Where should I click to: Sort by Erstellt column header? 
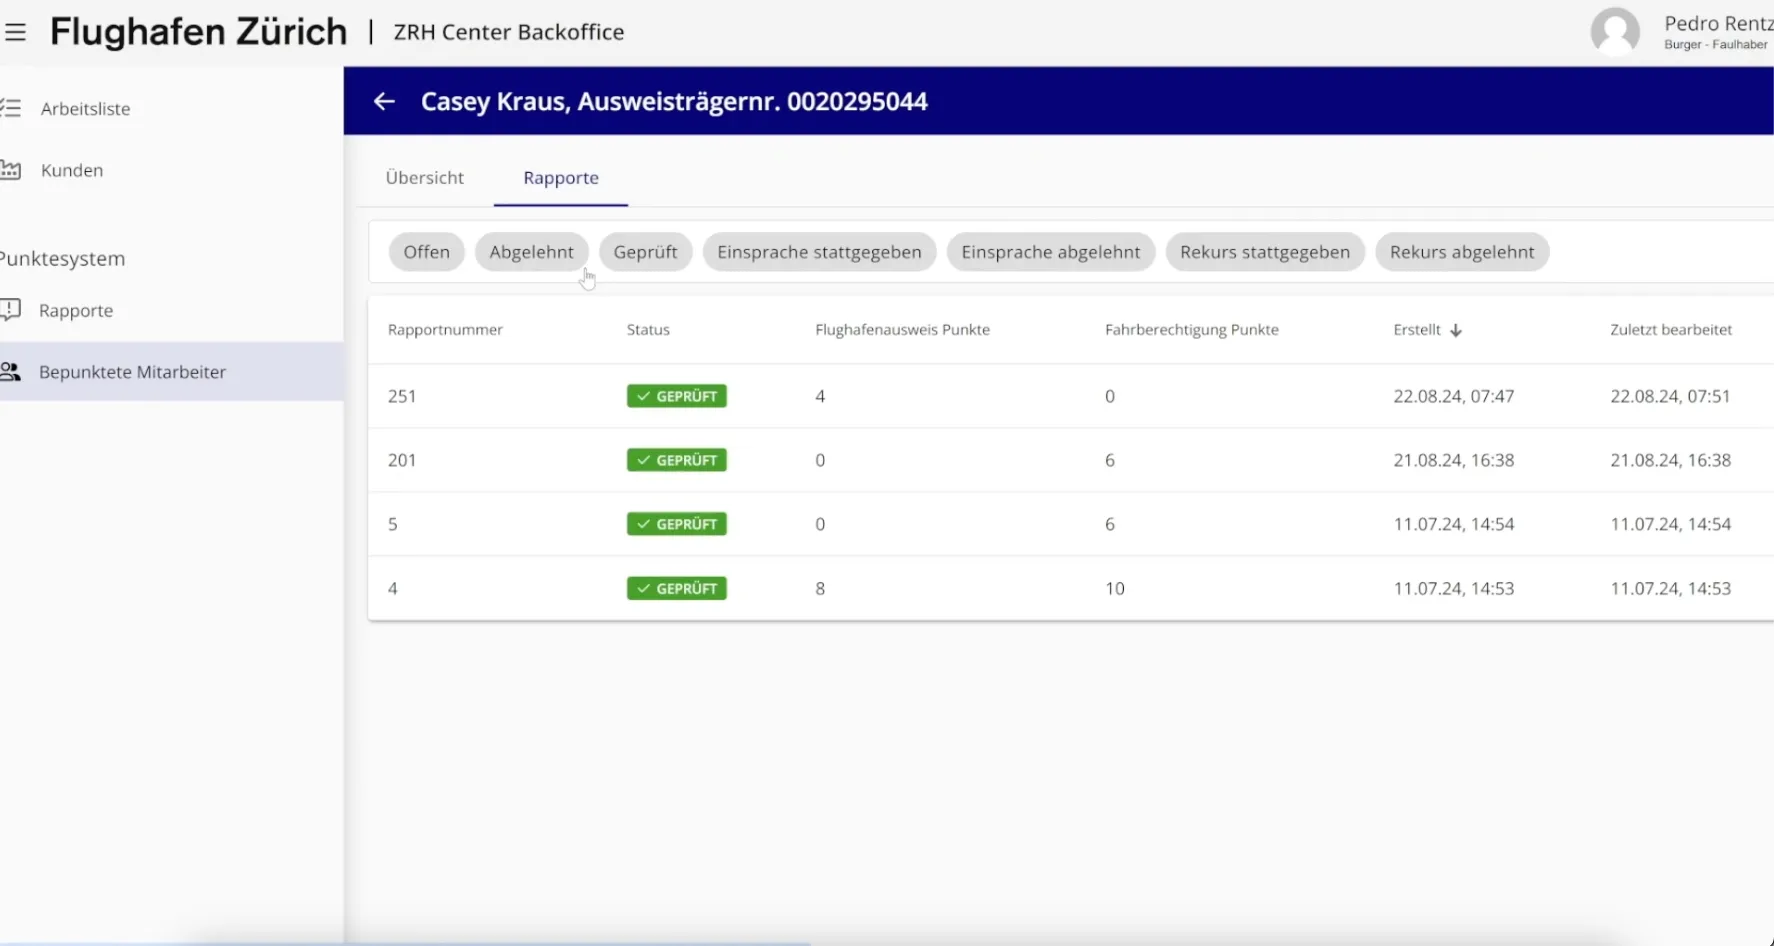[1417, 330]
